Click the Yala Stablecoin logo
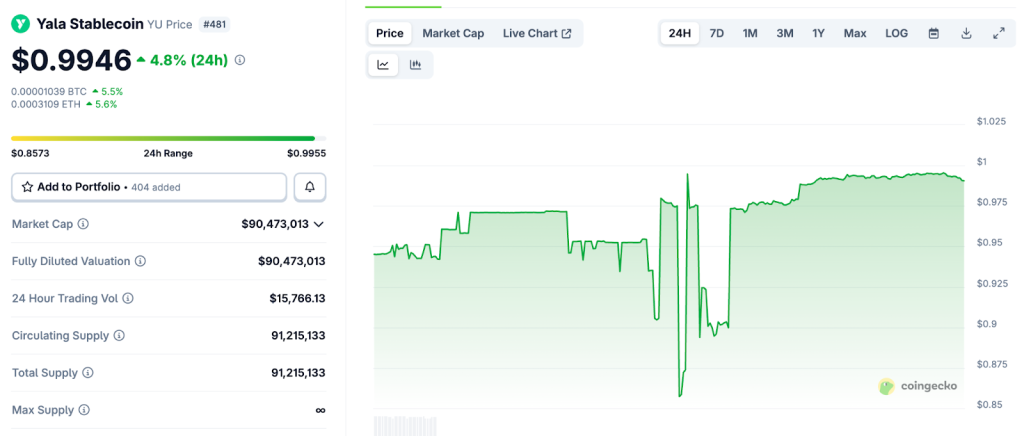 20,23
